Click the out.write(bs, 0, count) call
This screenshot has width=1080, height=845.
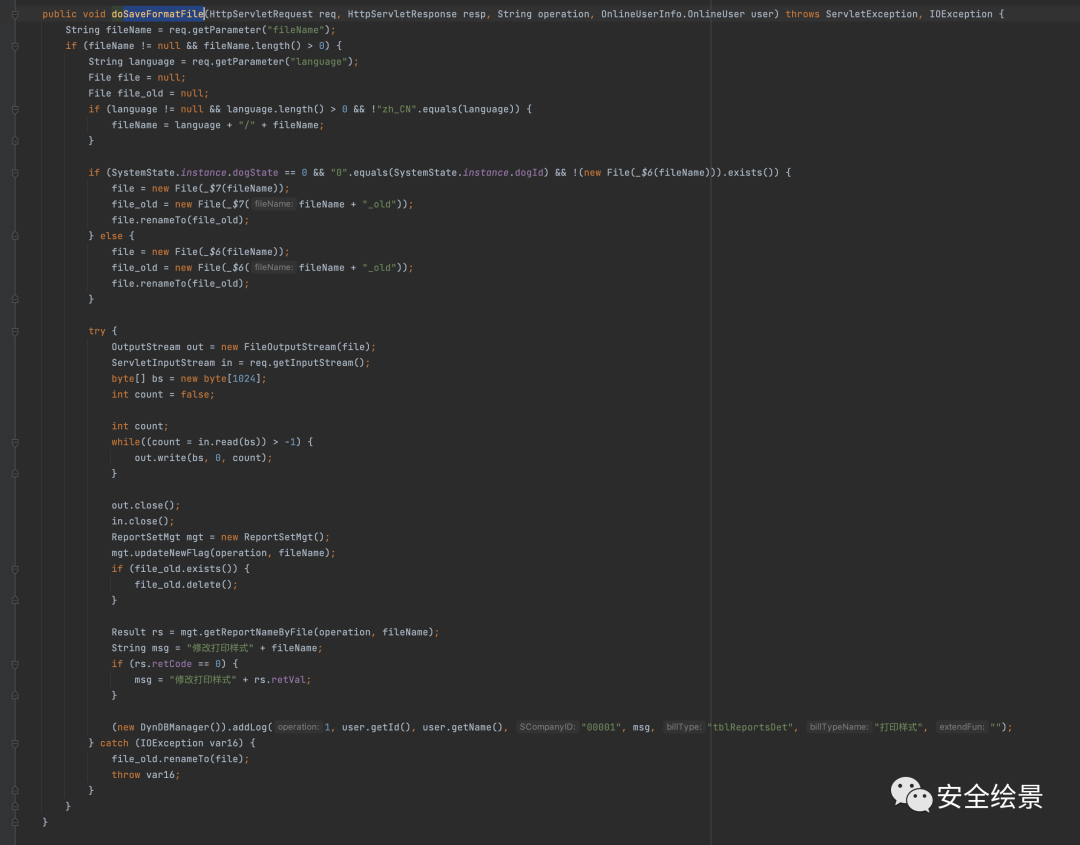[203, 458]
